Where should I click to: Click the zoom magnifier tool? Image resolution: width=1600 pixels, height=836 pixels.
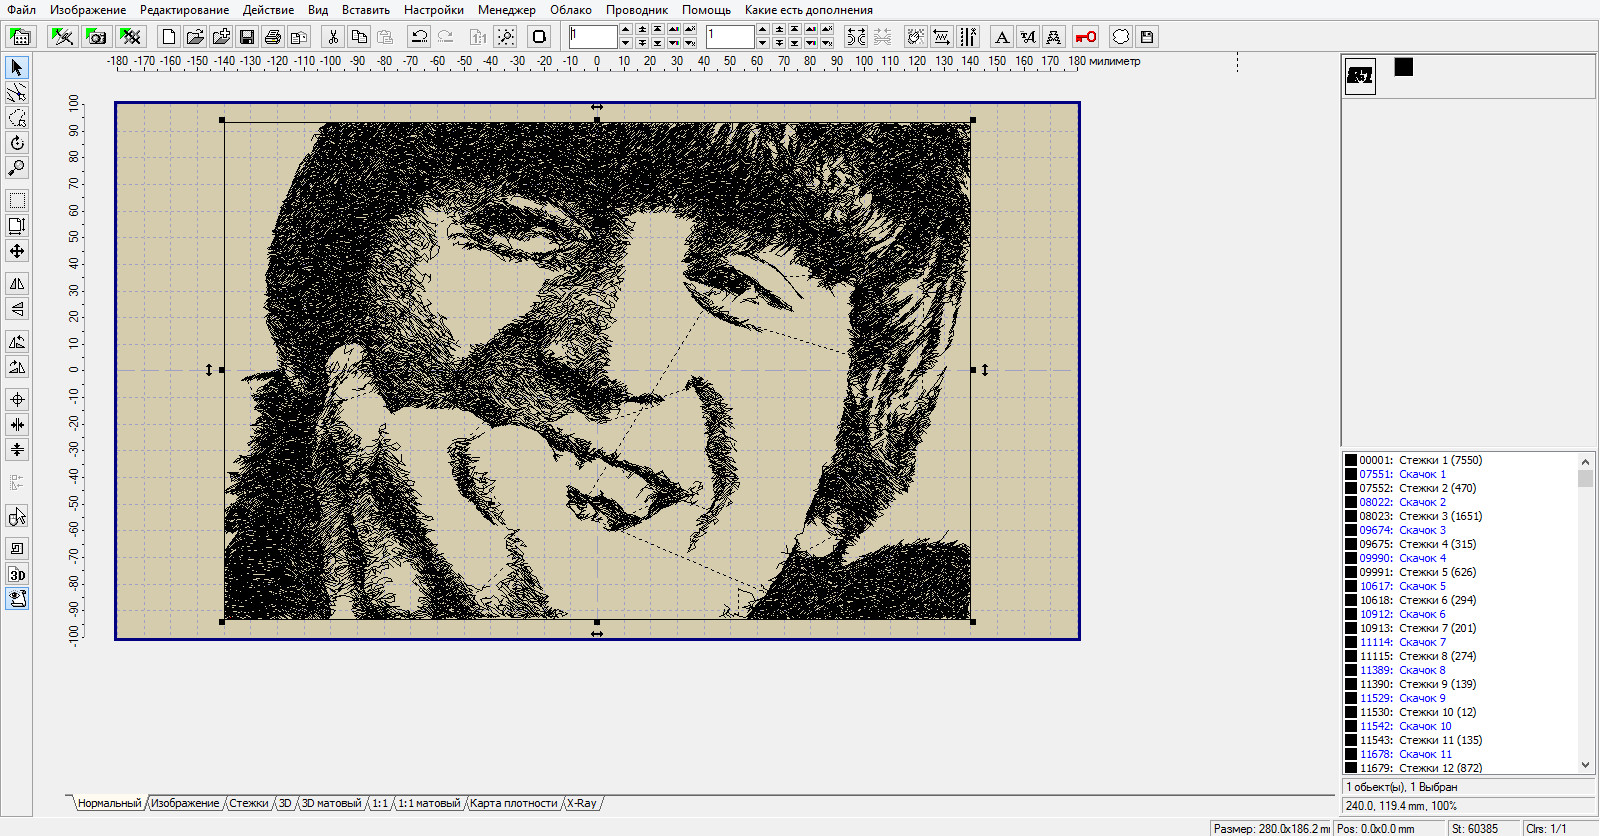[x=17, y=168]
